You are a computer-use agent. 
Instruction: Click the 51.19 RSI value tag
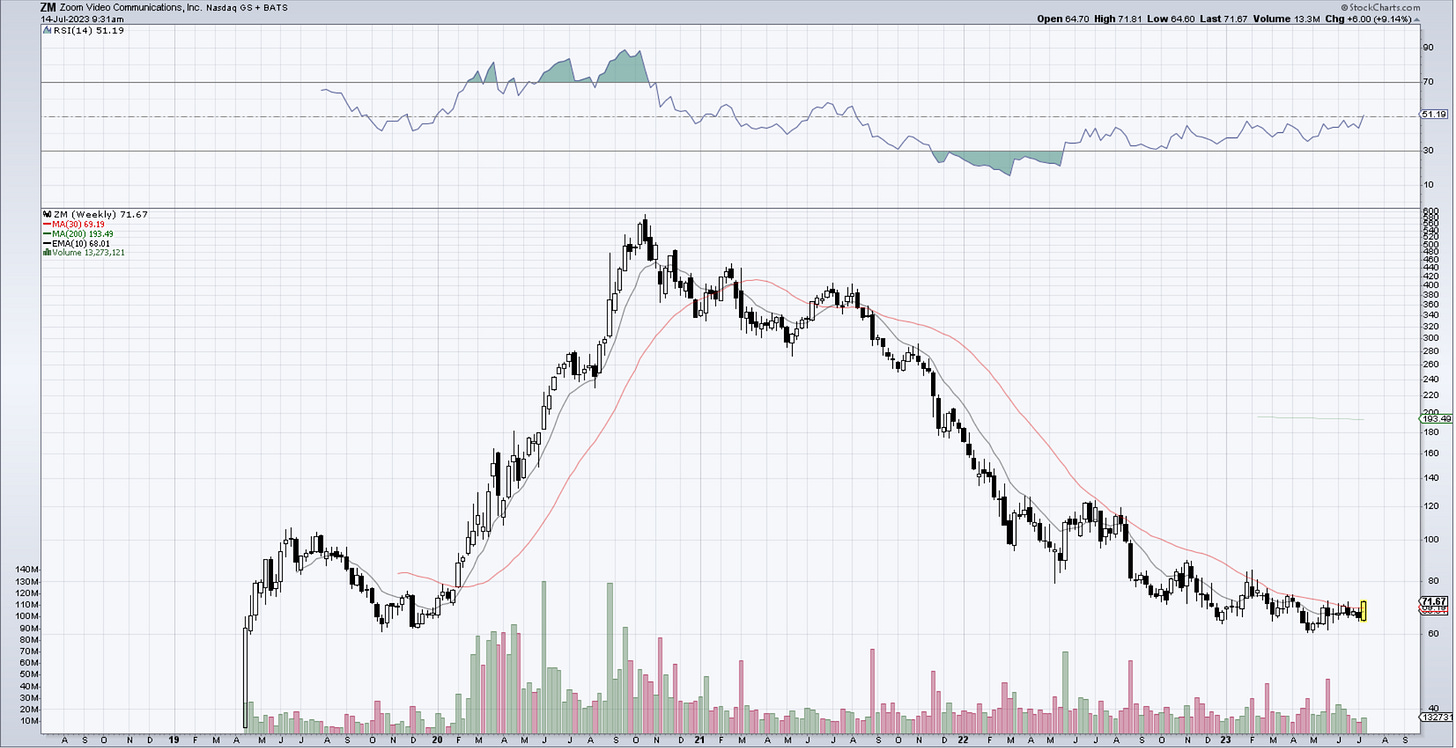click(1433, 115)
